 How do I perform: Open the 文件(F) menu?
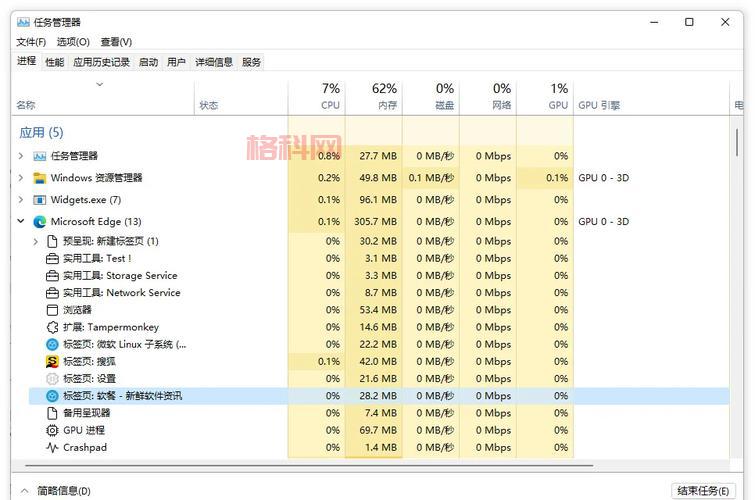(31, 42)
